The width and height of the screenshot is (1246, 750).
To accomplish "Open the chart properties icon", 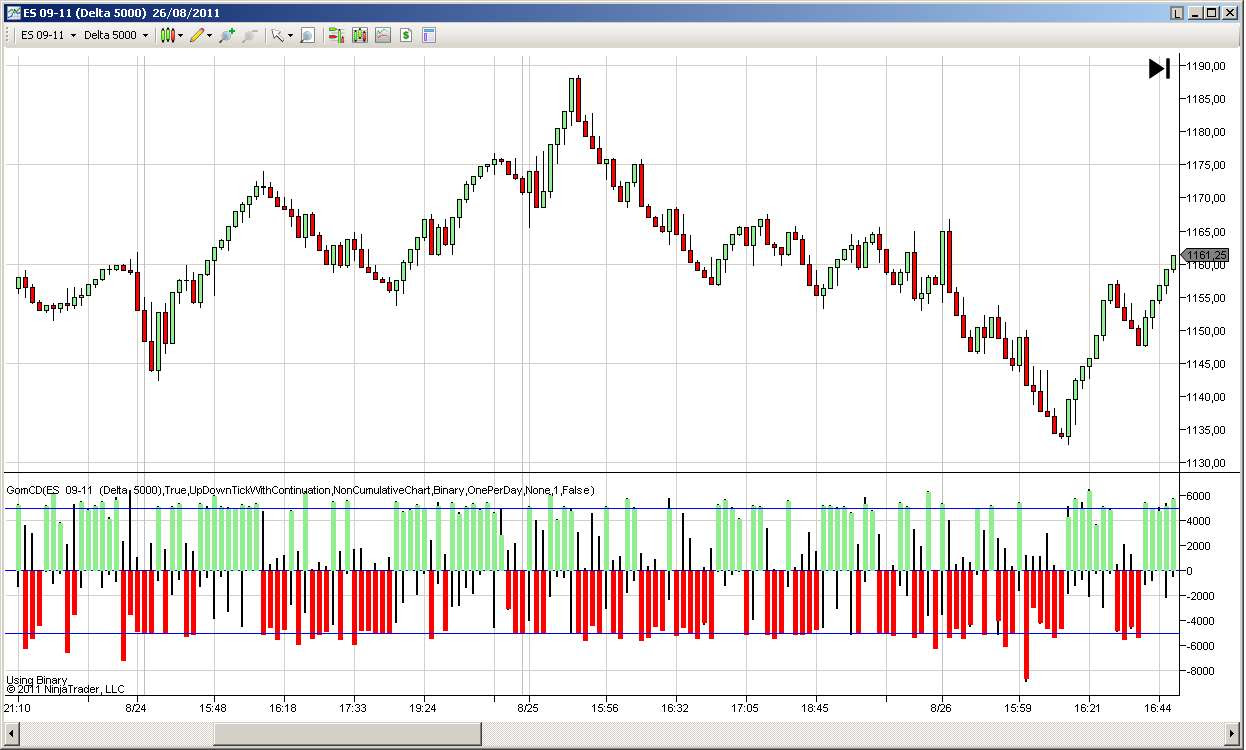I will [429, 35].
